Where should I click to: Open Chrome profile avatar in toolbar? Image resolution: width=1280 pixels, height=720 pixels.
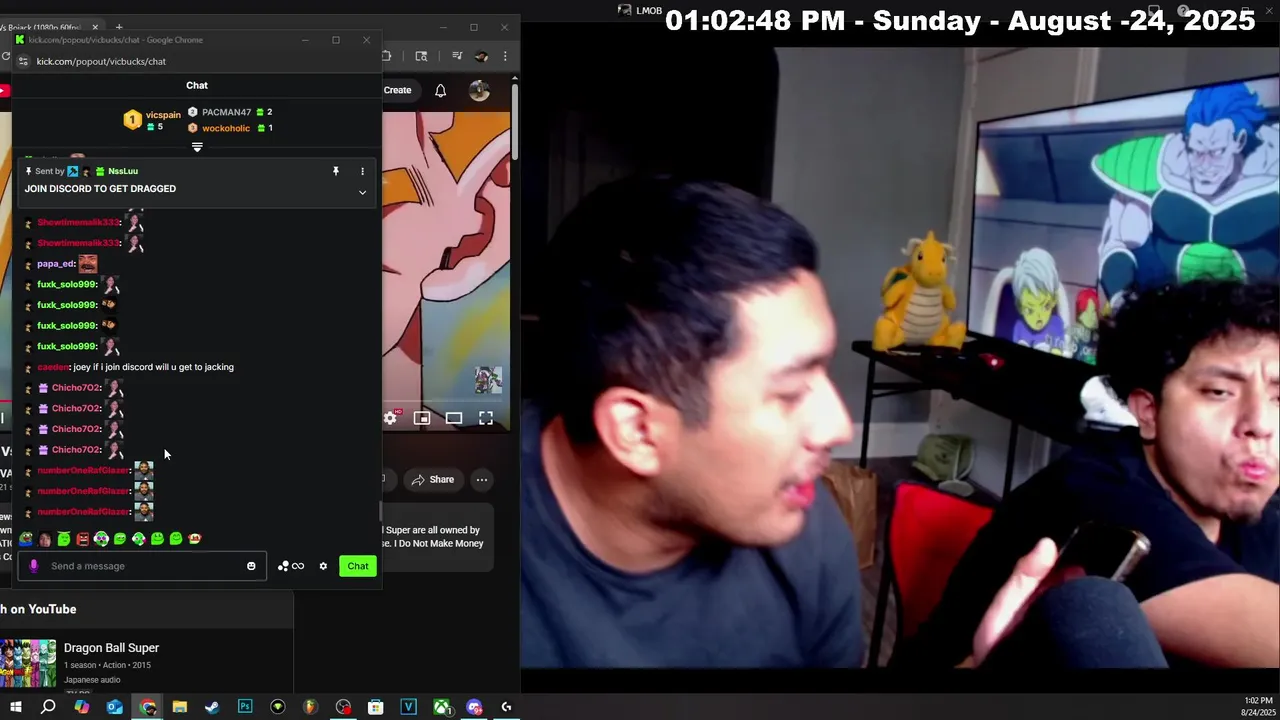[481, 56]
